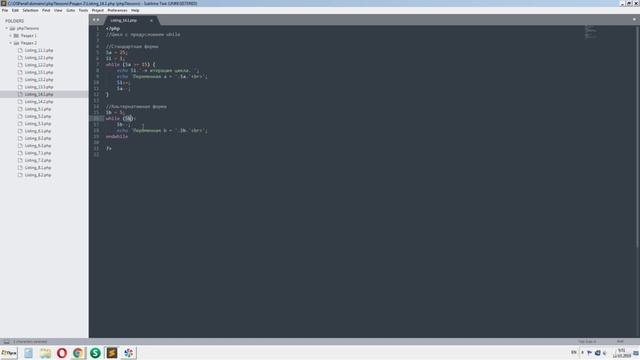
Task: Open Listing_7.1.php in the sidebar
Action: 38,153
